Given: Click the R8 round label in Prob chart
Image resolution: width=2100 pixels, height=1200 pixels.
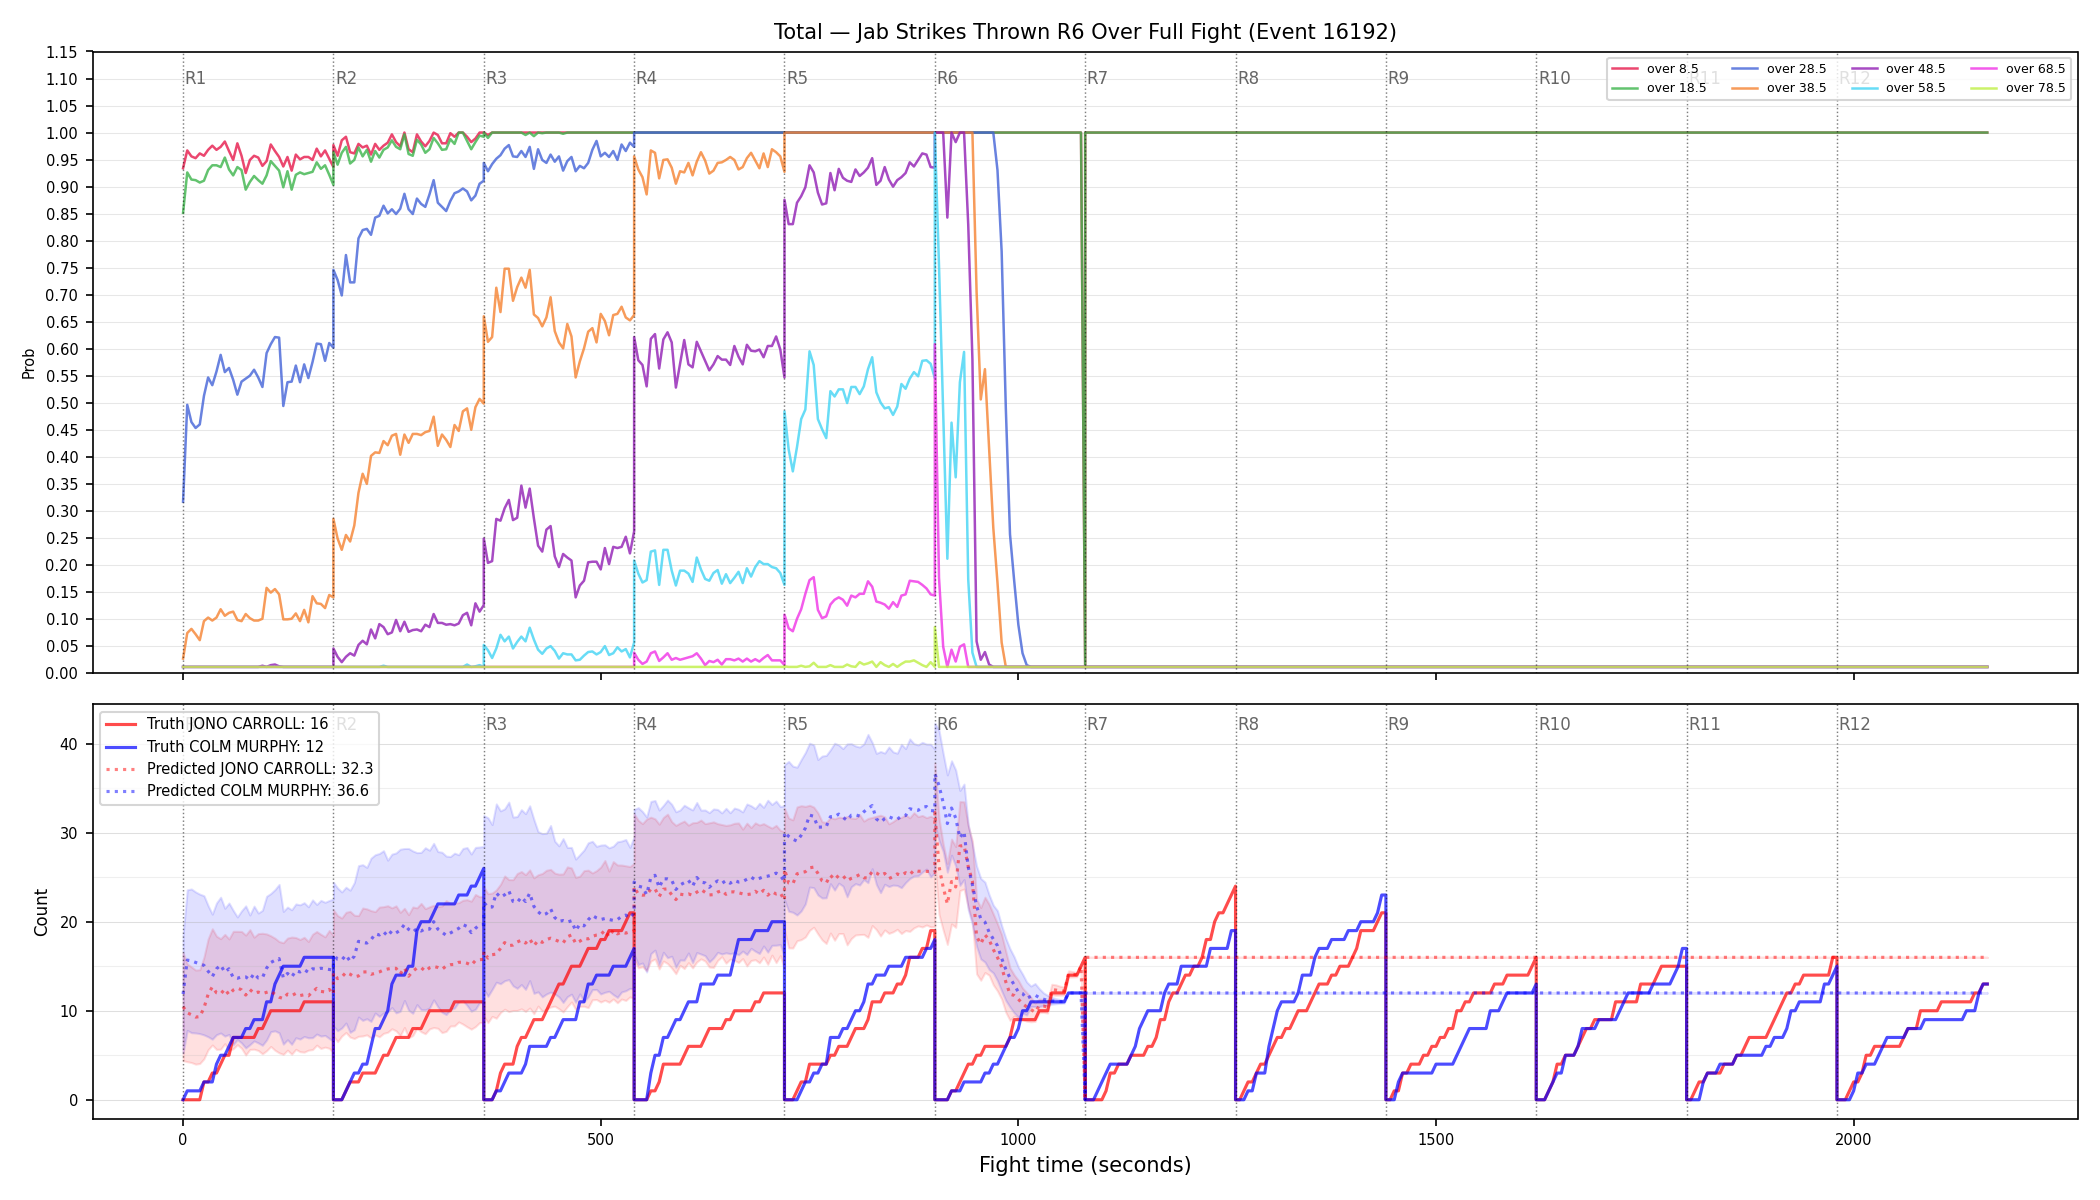Looking at the screenshot, I should coord(1248,78).
